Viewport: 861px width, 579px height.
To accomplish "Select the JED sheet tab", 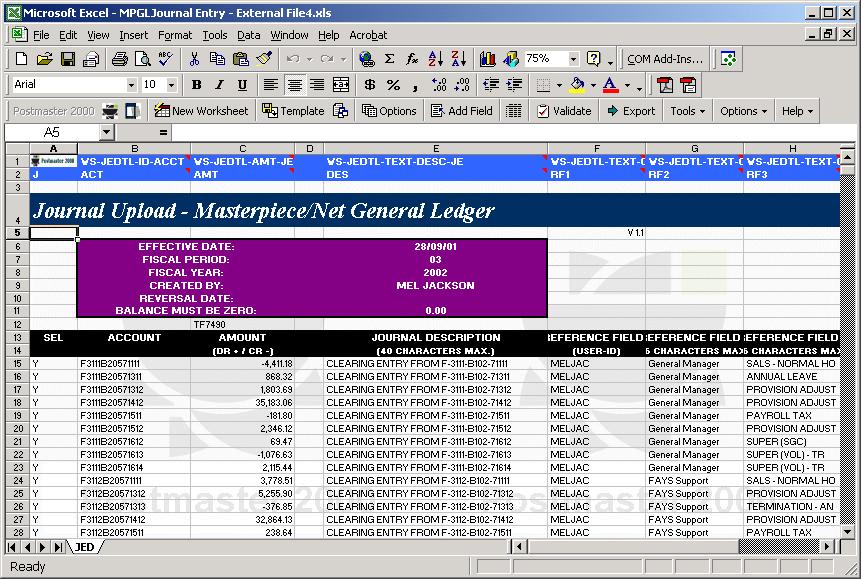I will tap(84, 547).
